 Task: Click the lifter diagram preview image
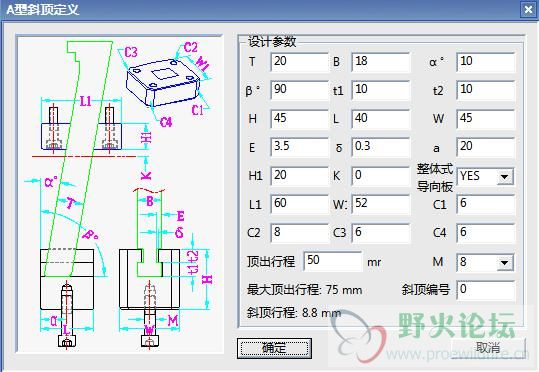pos(119,194)
